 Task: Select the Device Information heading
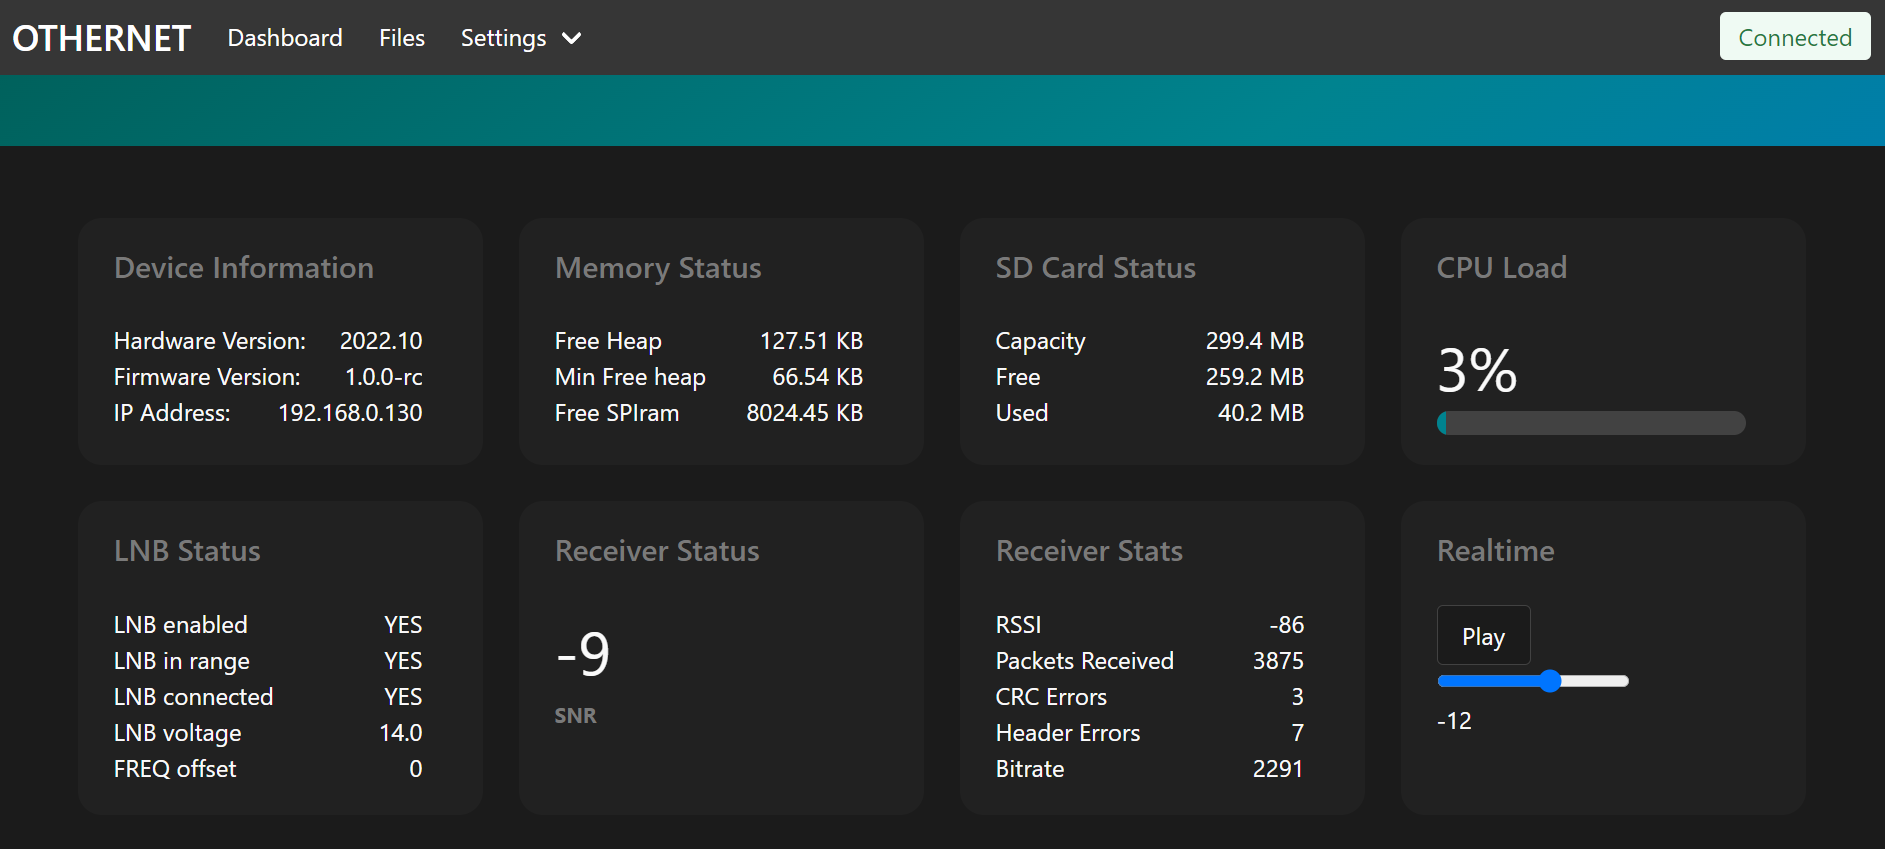click(x=244, y=268)
